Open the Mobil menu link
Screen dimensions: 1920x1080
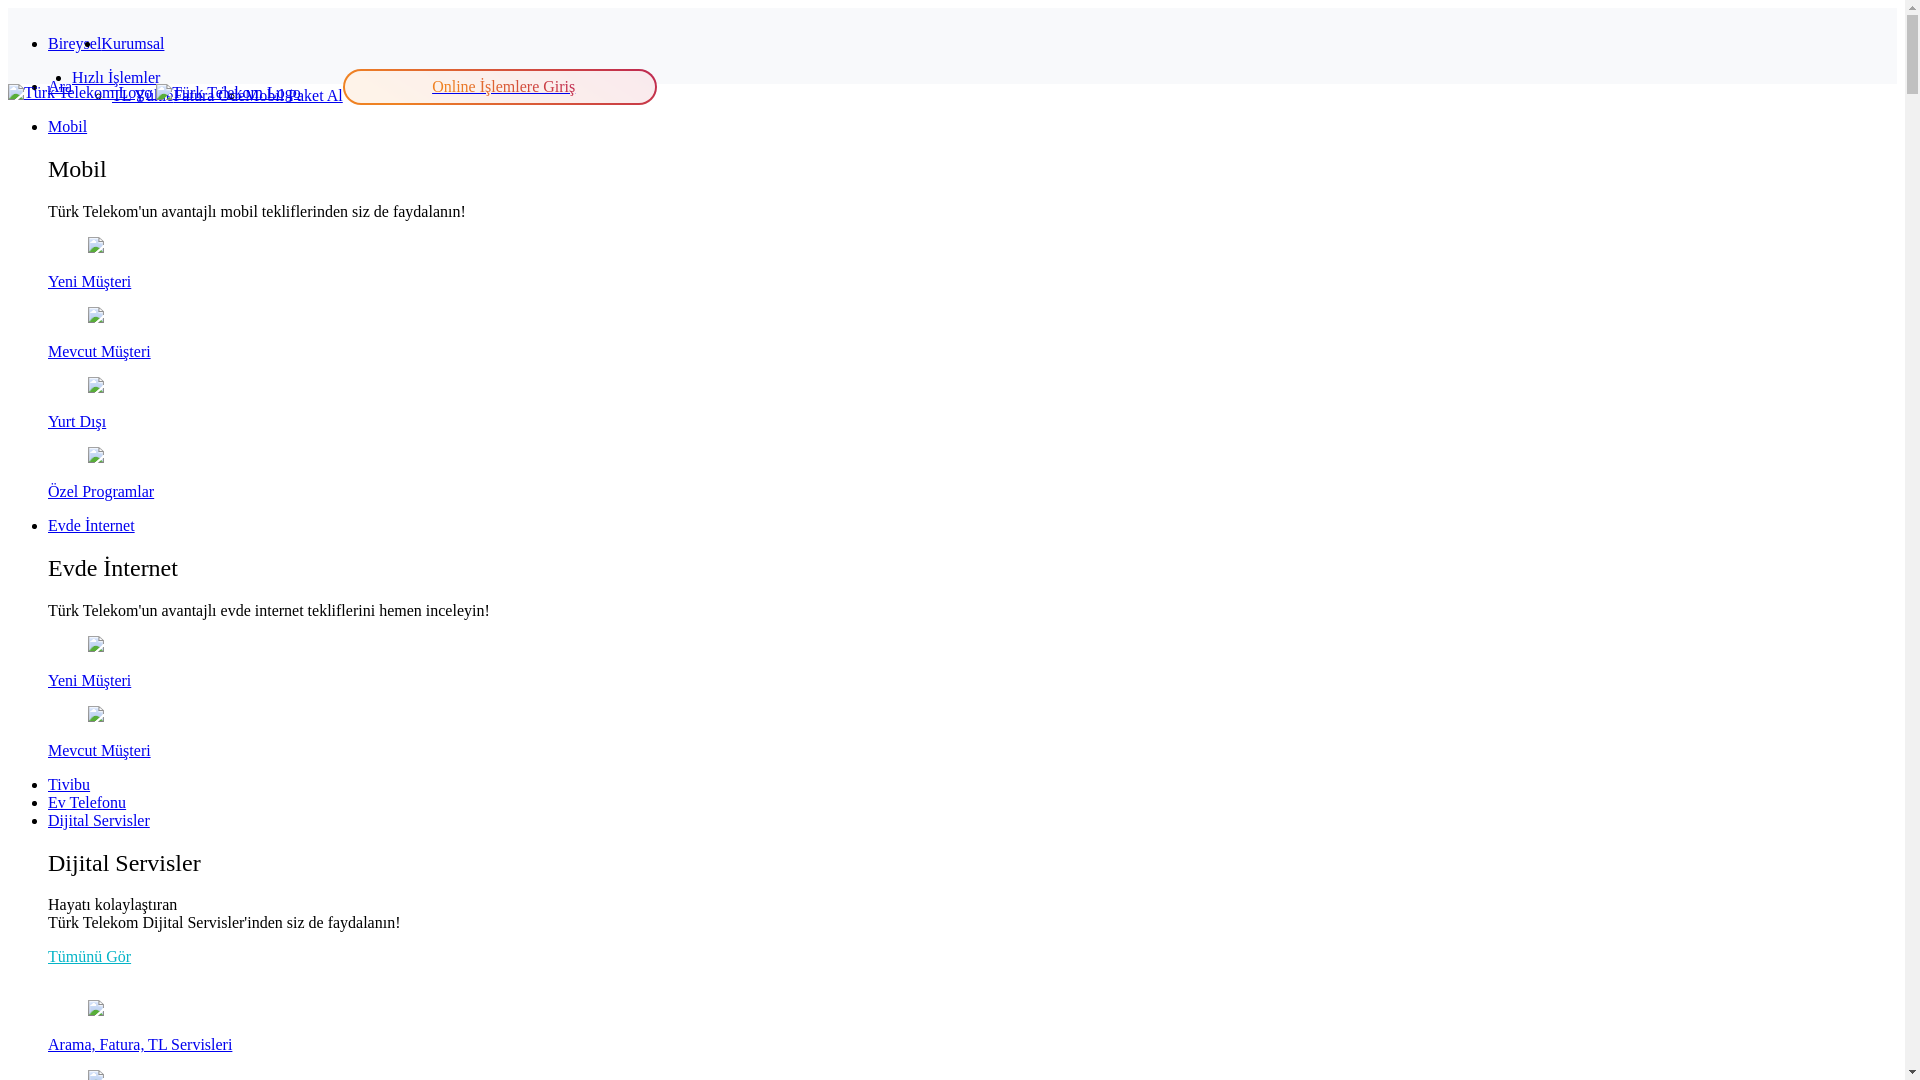pyautogui.click(x=67, y=127)
